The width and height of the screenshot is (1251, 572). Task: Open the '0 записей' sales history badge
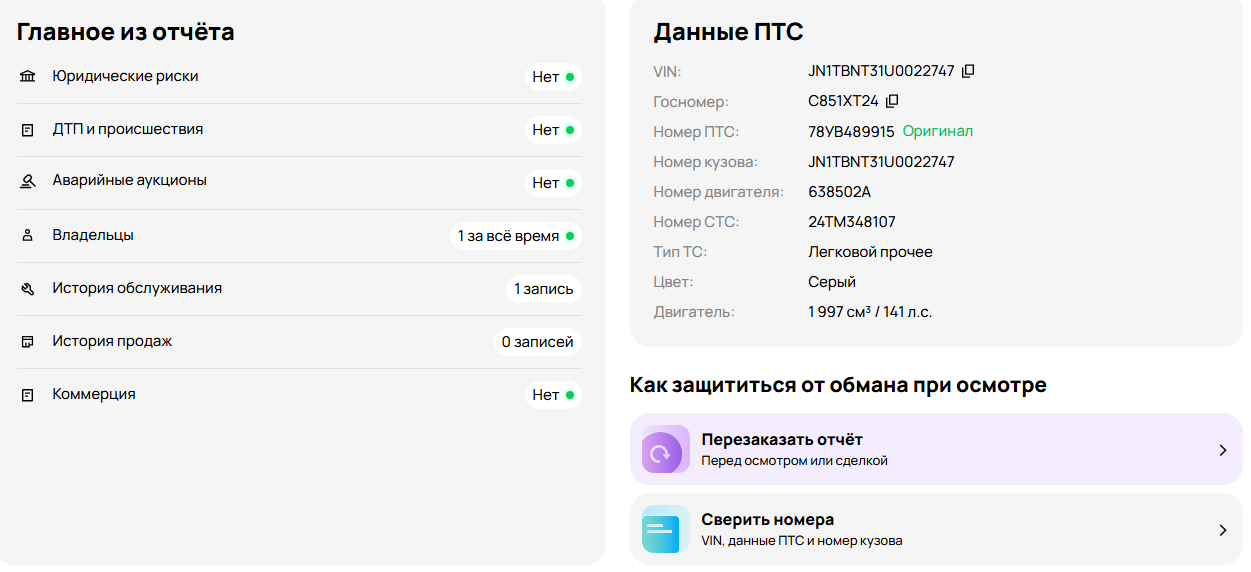click(x=537, y=342)
